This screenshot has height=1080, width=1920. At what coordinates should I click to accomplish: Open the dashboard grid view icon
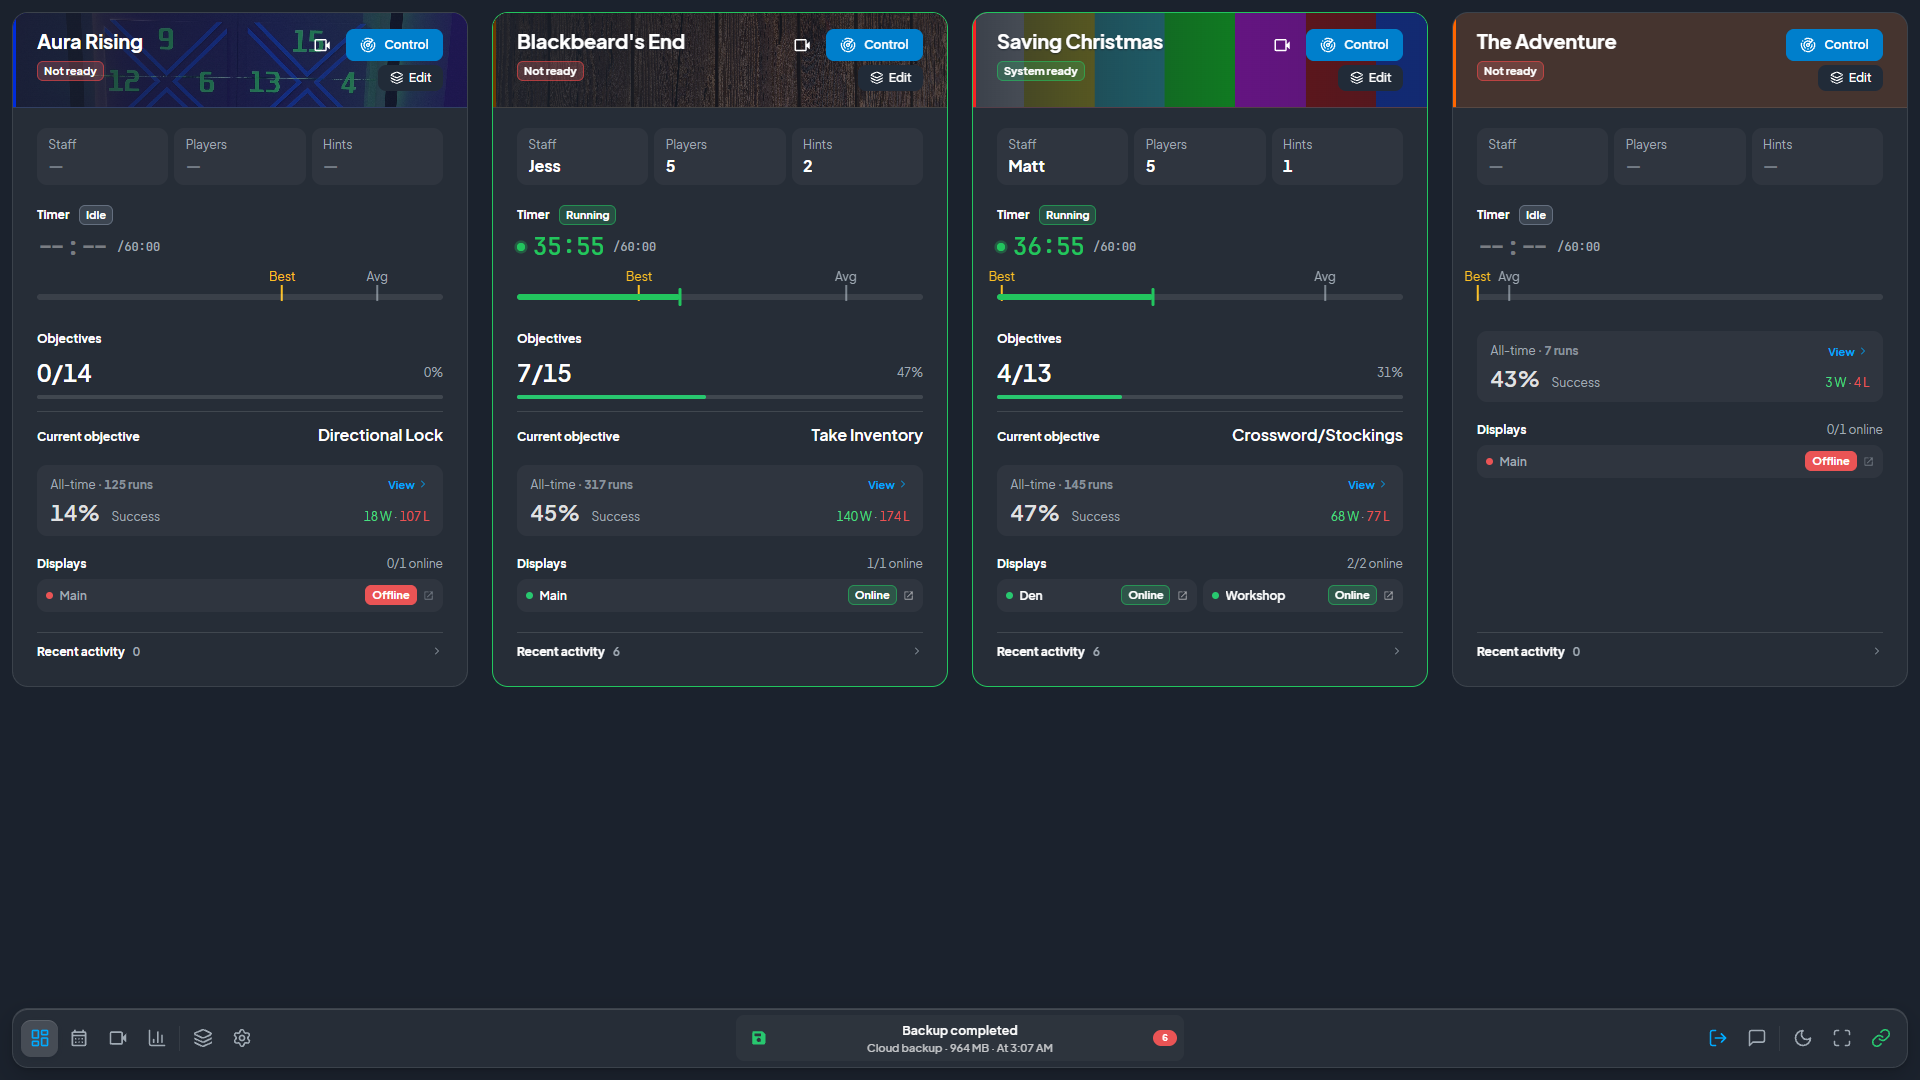tap(40, 1038)
